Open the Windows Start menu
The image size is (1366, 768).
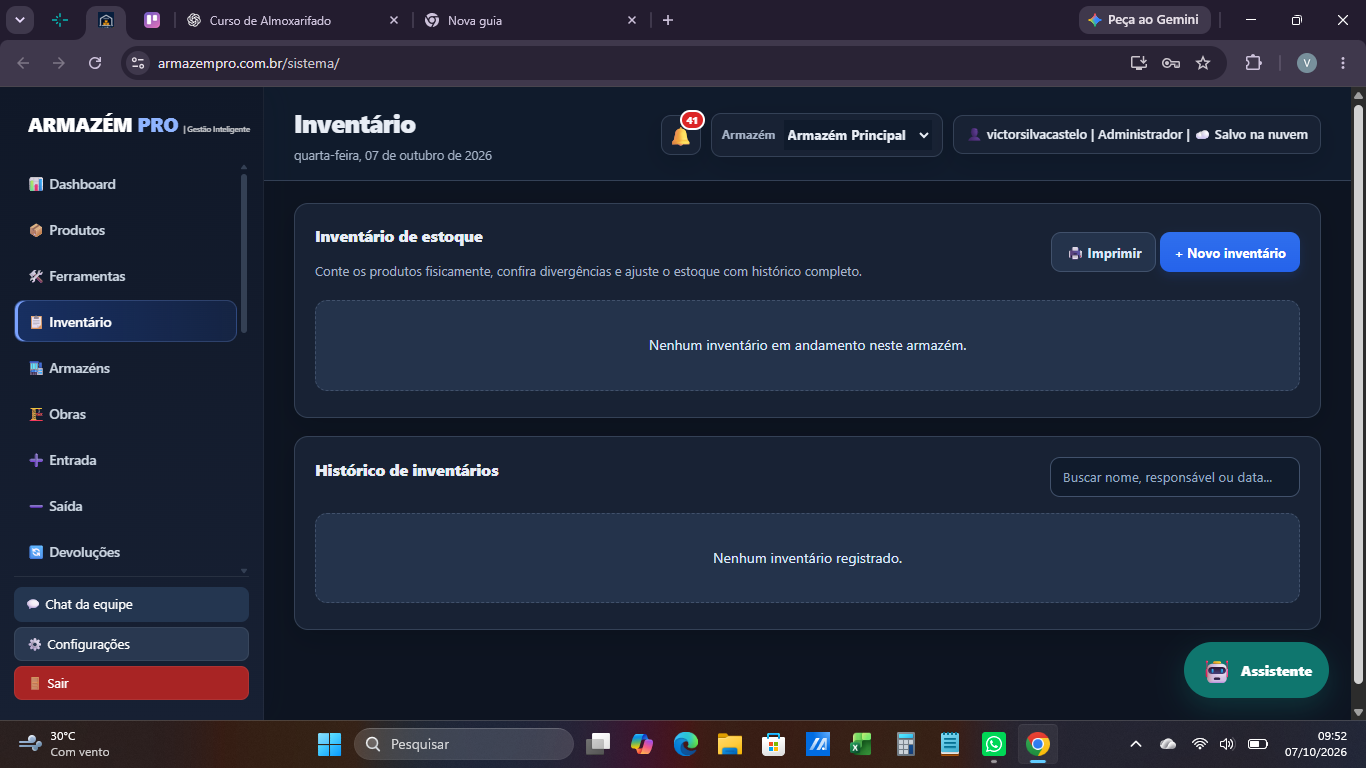pyautogui.click(x=329, y=744)
